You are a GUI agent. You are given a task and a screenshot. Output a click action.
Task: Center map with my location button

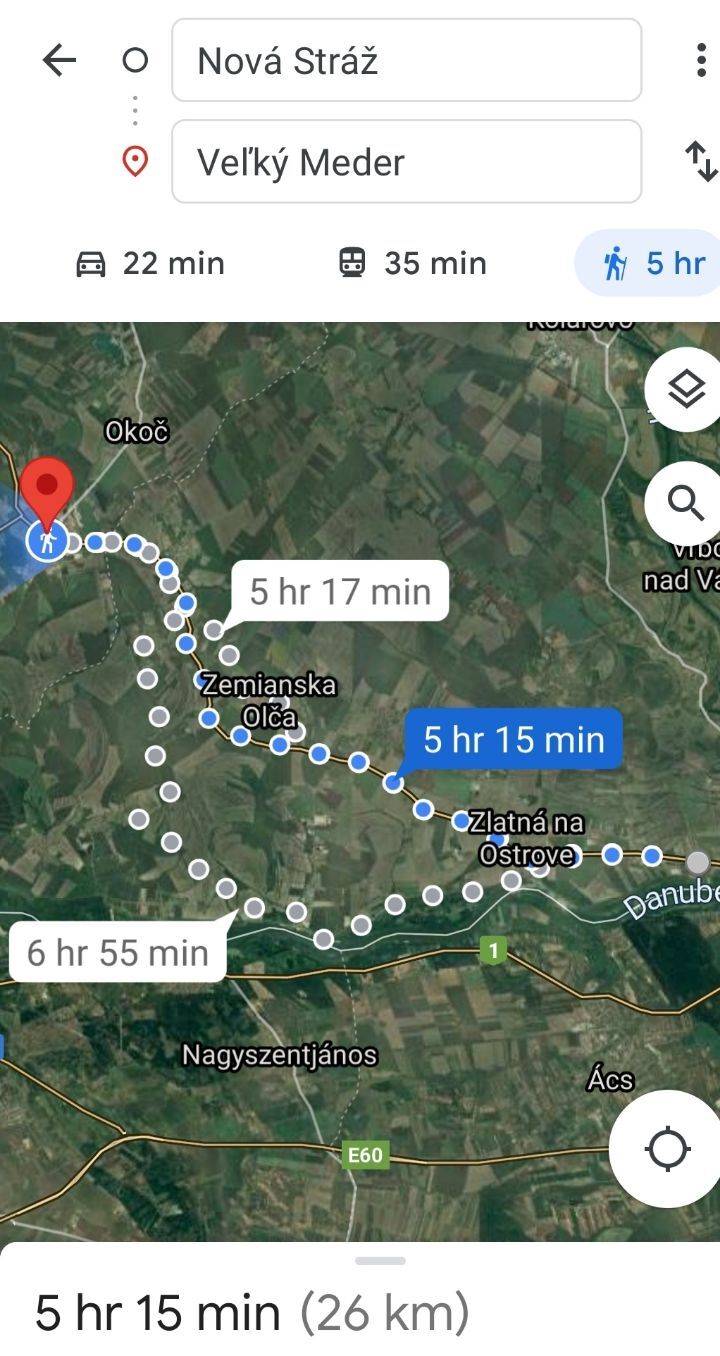pos(667,1148)
